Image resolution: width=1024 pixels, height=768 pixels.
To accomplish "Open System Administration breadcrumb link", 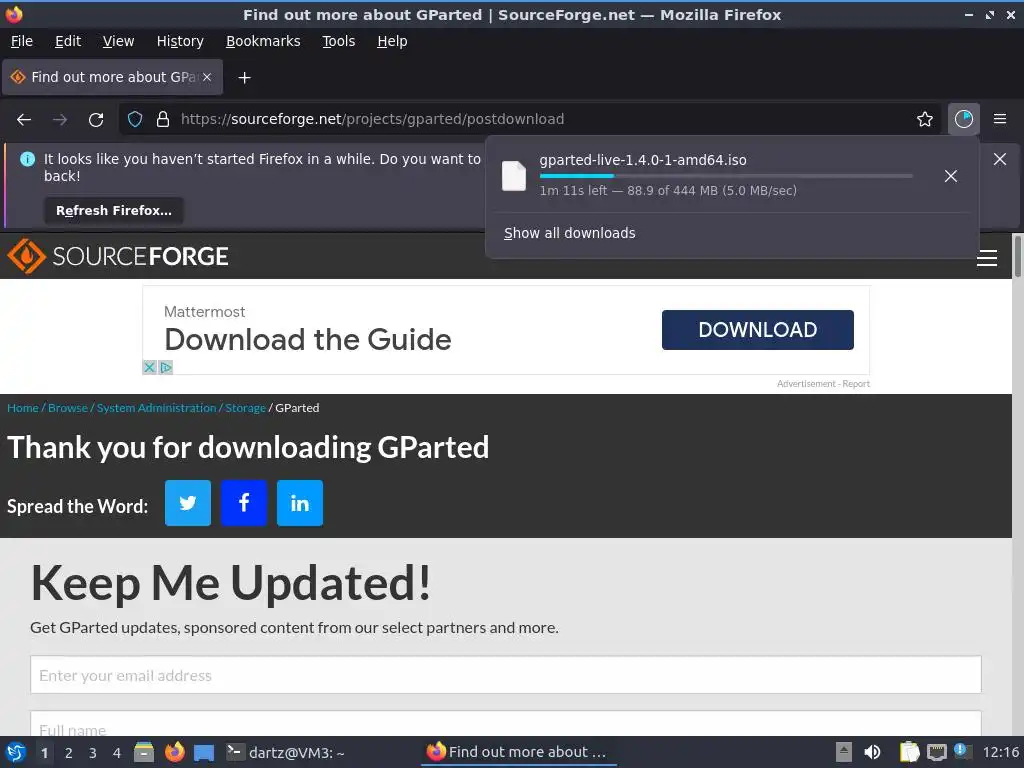I will coord(157,408).
